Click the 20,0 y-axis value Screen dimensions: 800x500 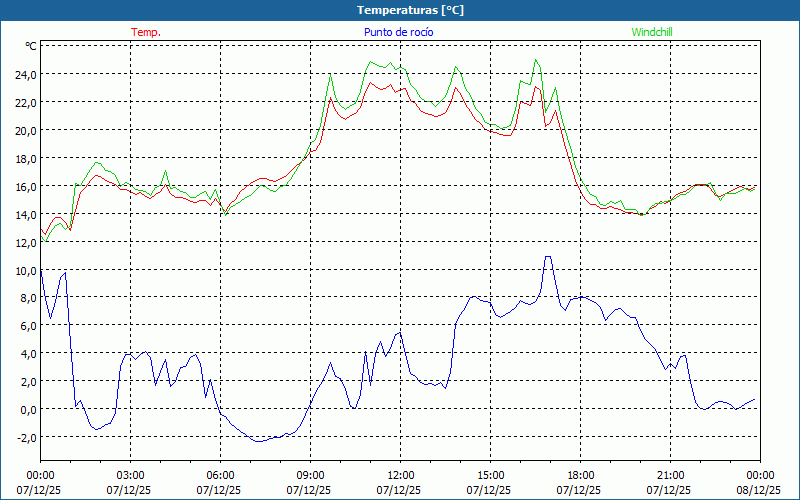click(24, 130)
